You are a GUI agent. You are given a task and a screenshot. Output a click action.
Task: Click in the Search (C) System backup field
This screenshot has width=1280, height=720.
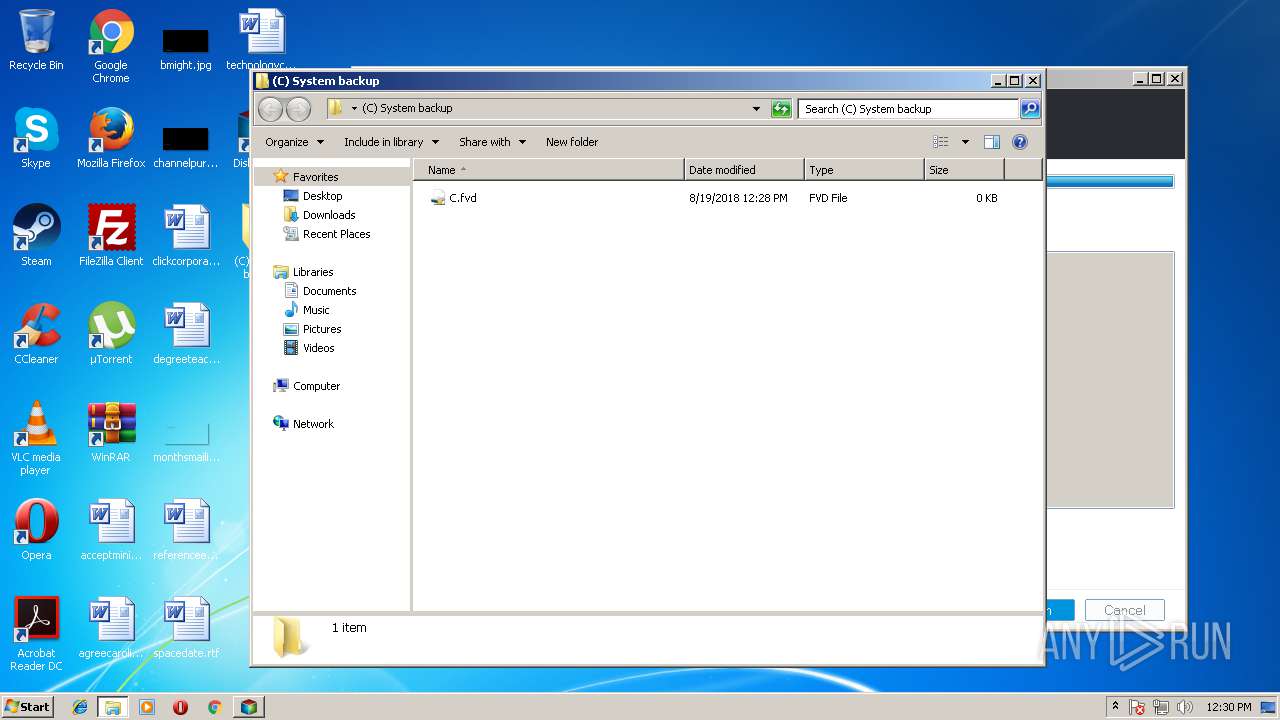pos(908,109)
